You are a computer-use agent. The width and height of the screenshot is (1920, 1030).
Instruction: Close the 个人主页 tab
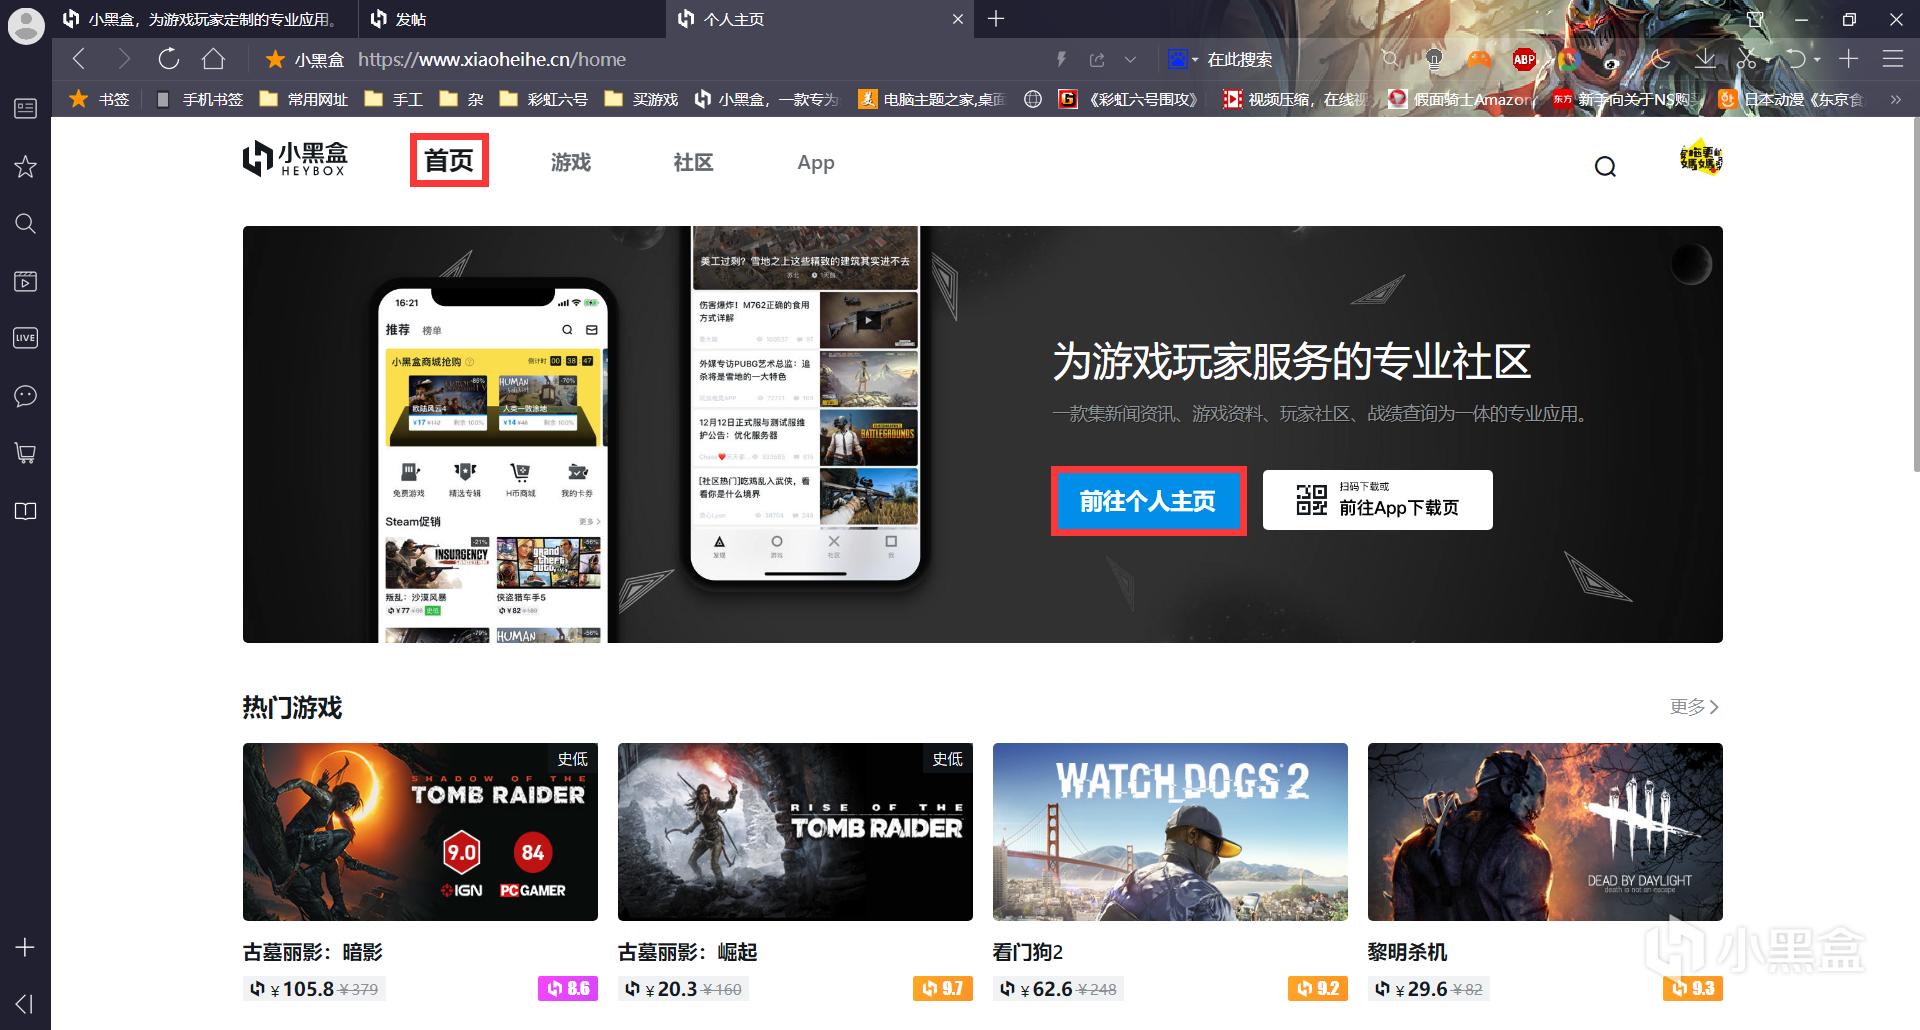coord(958,19)
